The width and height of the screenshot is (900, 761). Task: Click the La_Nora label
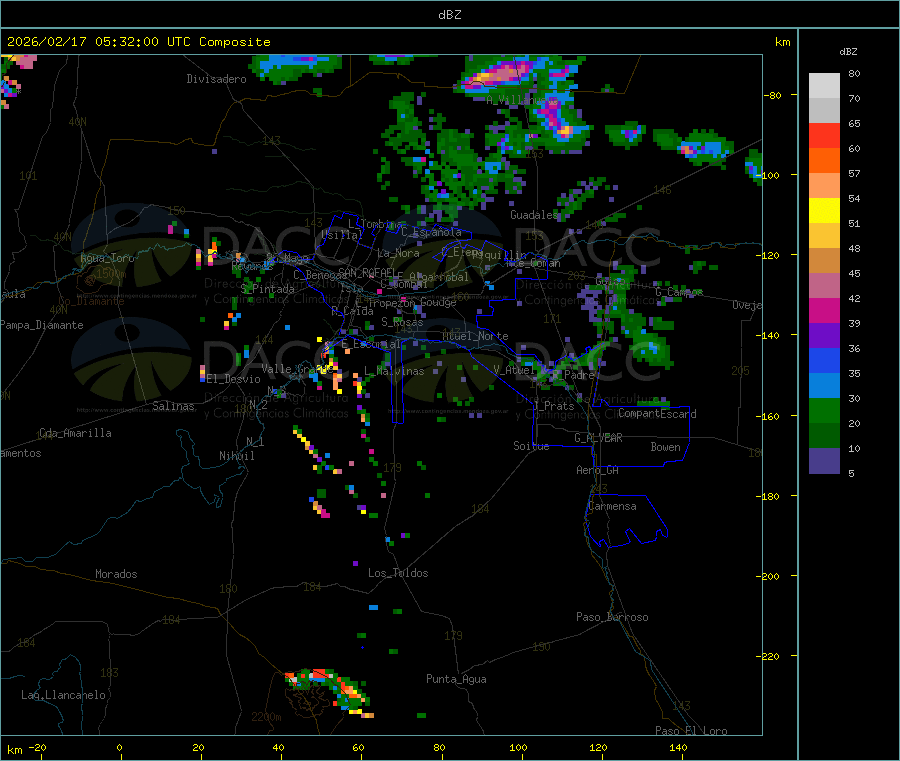(x=398, y=253)
